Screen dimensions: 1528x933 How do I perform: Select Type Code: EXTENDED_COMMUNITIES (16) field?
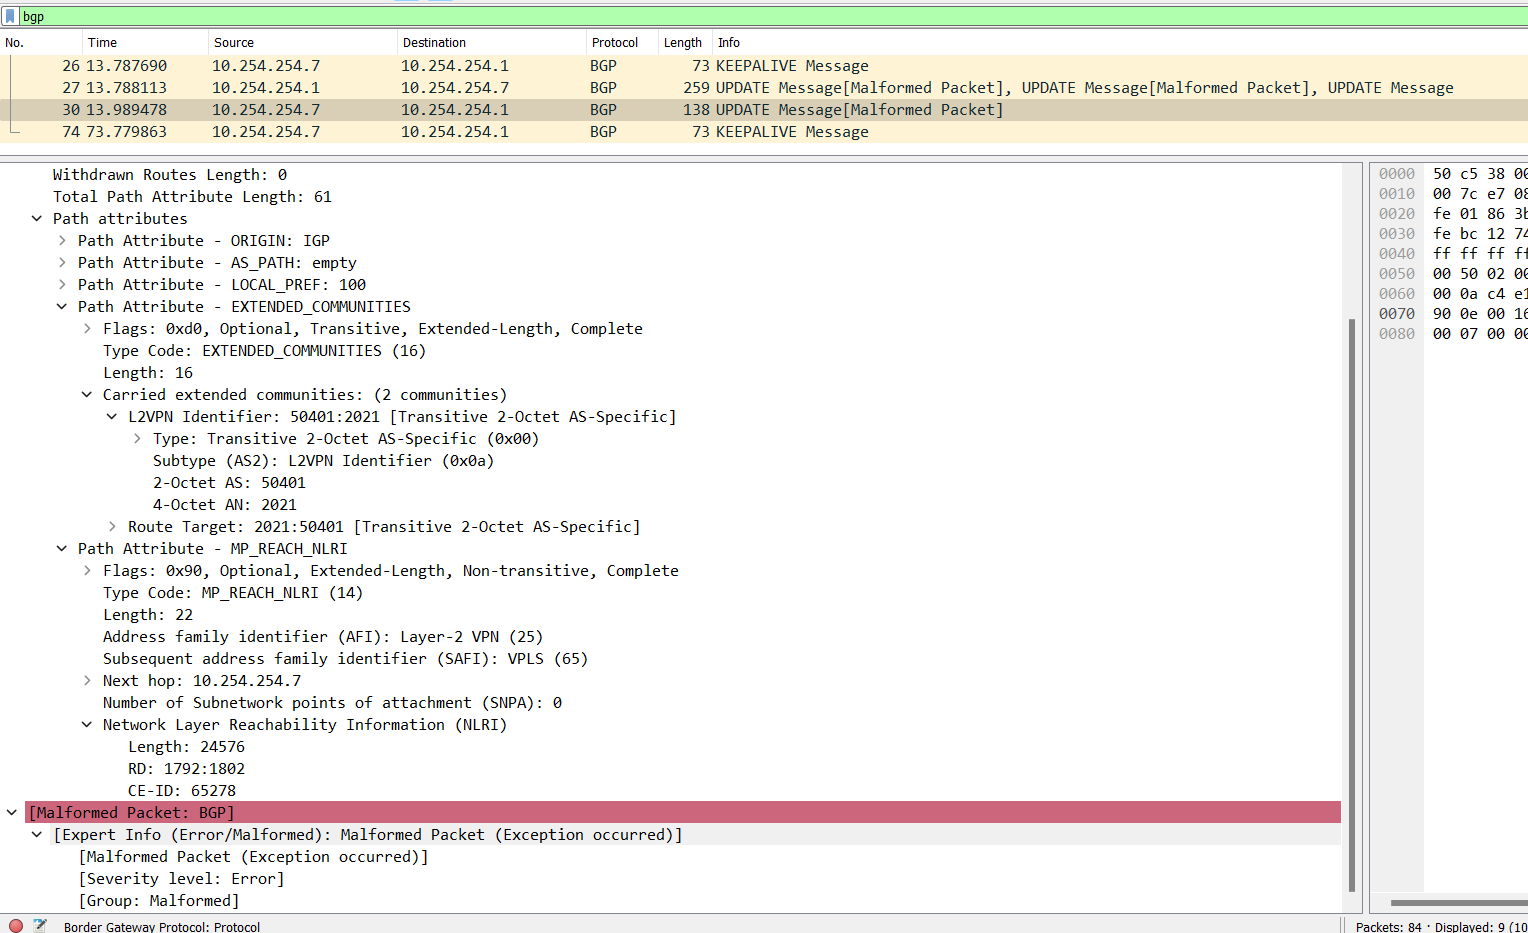pyautogui.click(x=264, y=351)
